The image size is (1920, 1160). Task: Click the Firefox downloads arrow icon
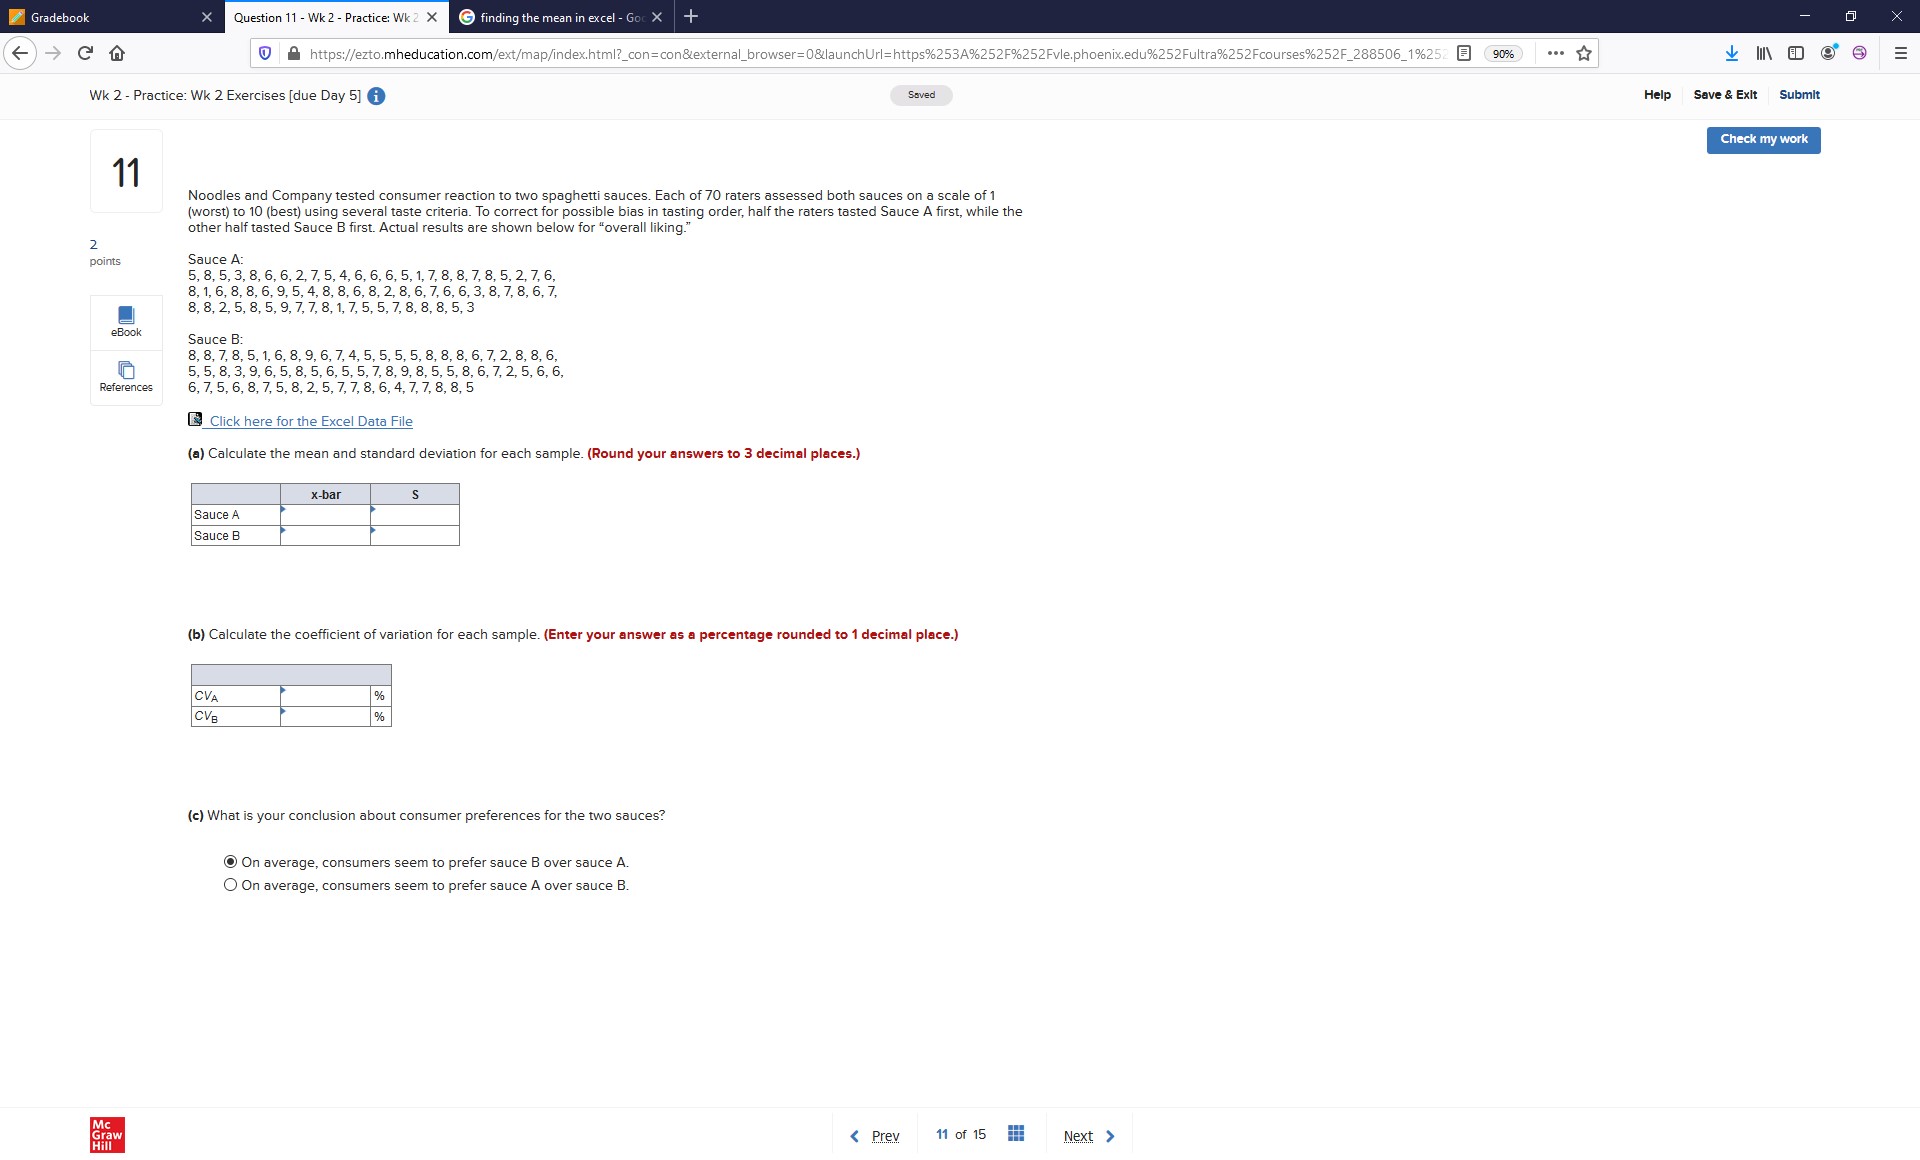click(1731, 54)
